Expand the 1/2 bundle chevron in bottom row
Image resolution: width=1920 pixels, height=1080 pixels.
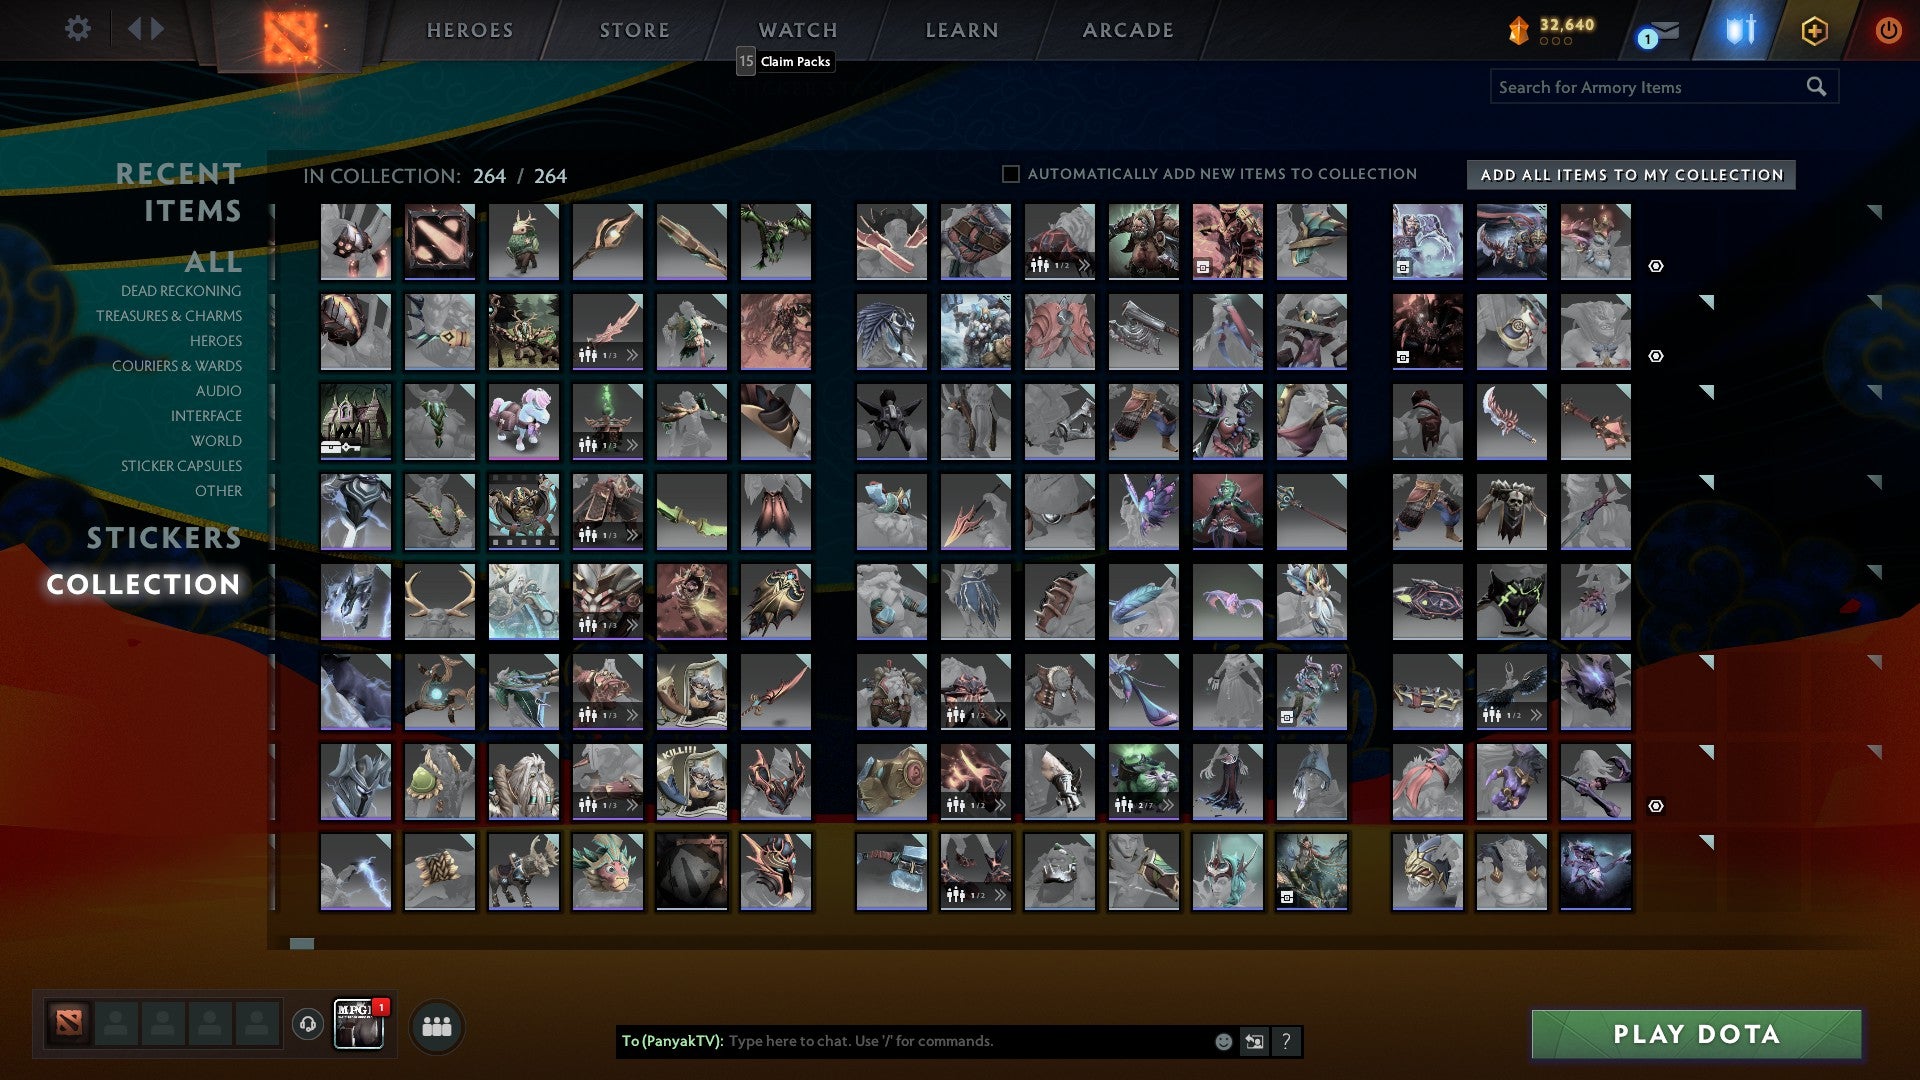pos(1003,895)
